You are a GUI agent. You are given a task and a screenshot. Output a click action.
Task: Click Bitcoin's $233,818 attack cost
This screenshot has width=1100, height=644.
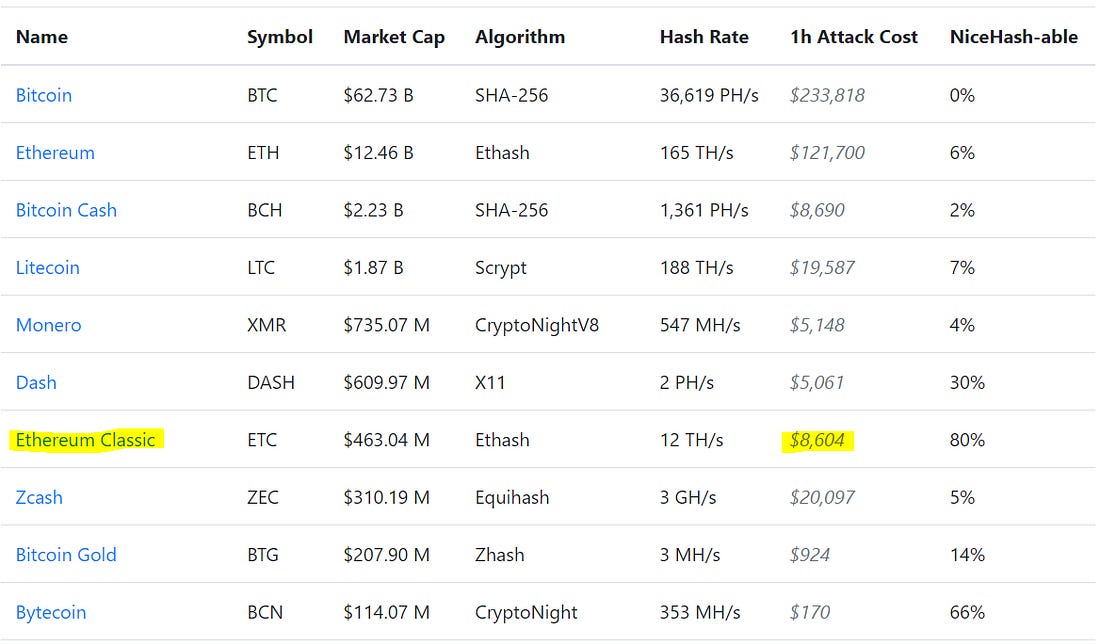[827, 96]
